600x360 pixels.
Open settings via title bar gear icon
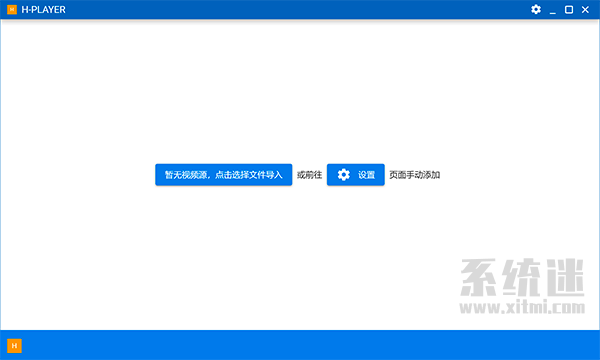(x=536, y=10)
